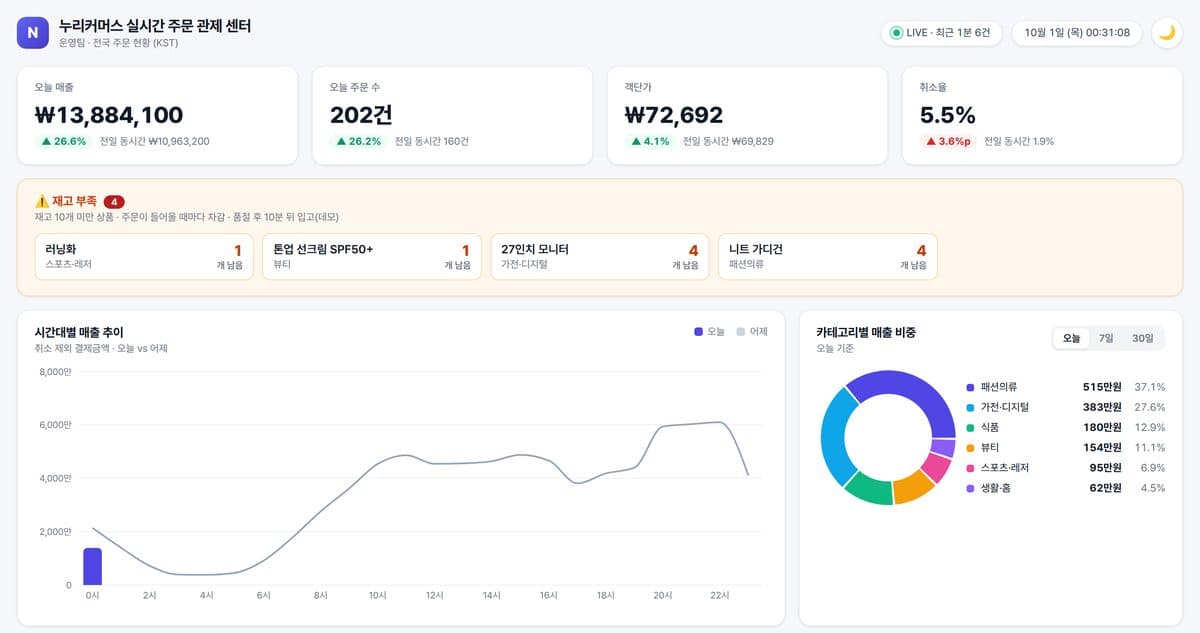Viewport: 1200px width, 633px height.
Task: Click the 95만원 value for 스포츠·레저
Action: pos(1105,468)
